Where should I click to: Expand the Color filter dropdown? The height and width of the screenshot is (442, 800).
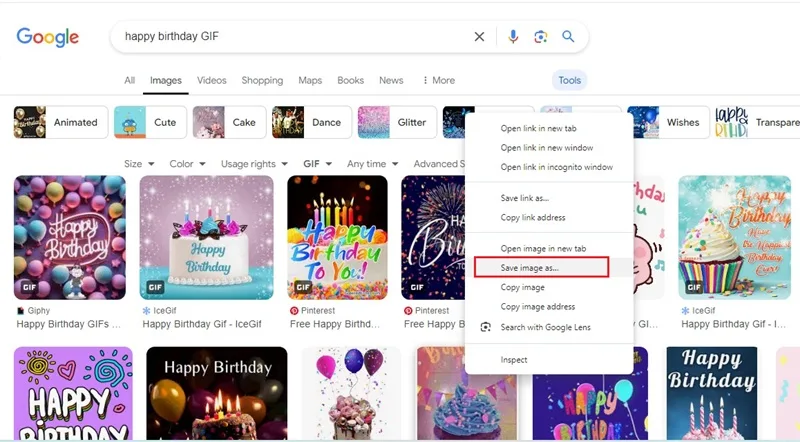(187, 164)
